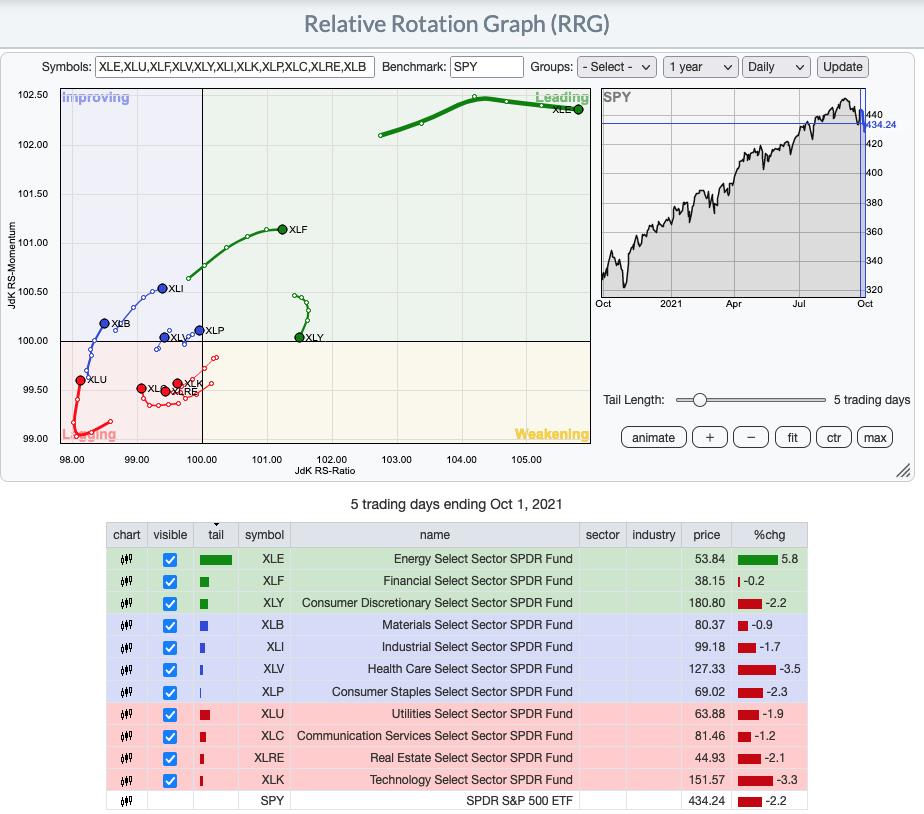Hide XLV from the graph
Screen dimensions: 924x814
pos(170,671)
